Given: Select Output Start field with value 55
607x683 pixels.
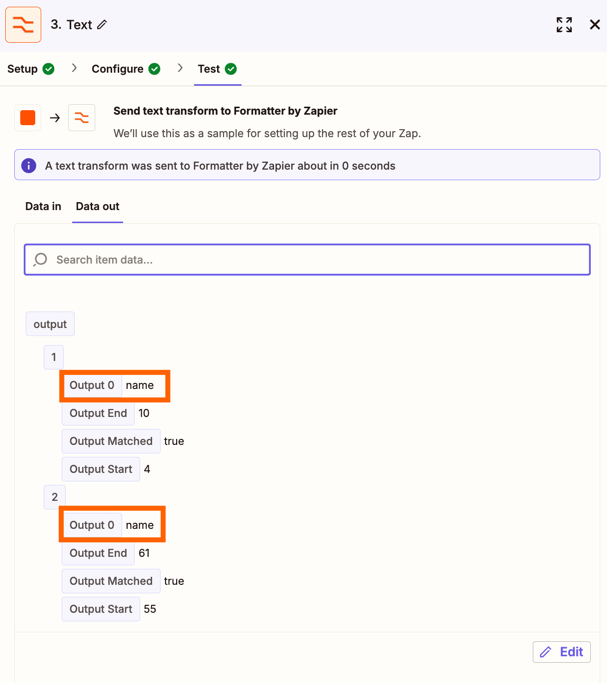Looking at the screenshot, I should click(x=101, y=609).
